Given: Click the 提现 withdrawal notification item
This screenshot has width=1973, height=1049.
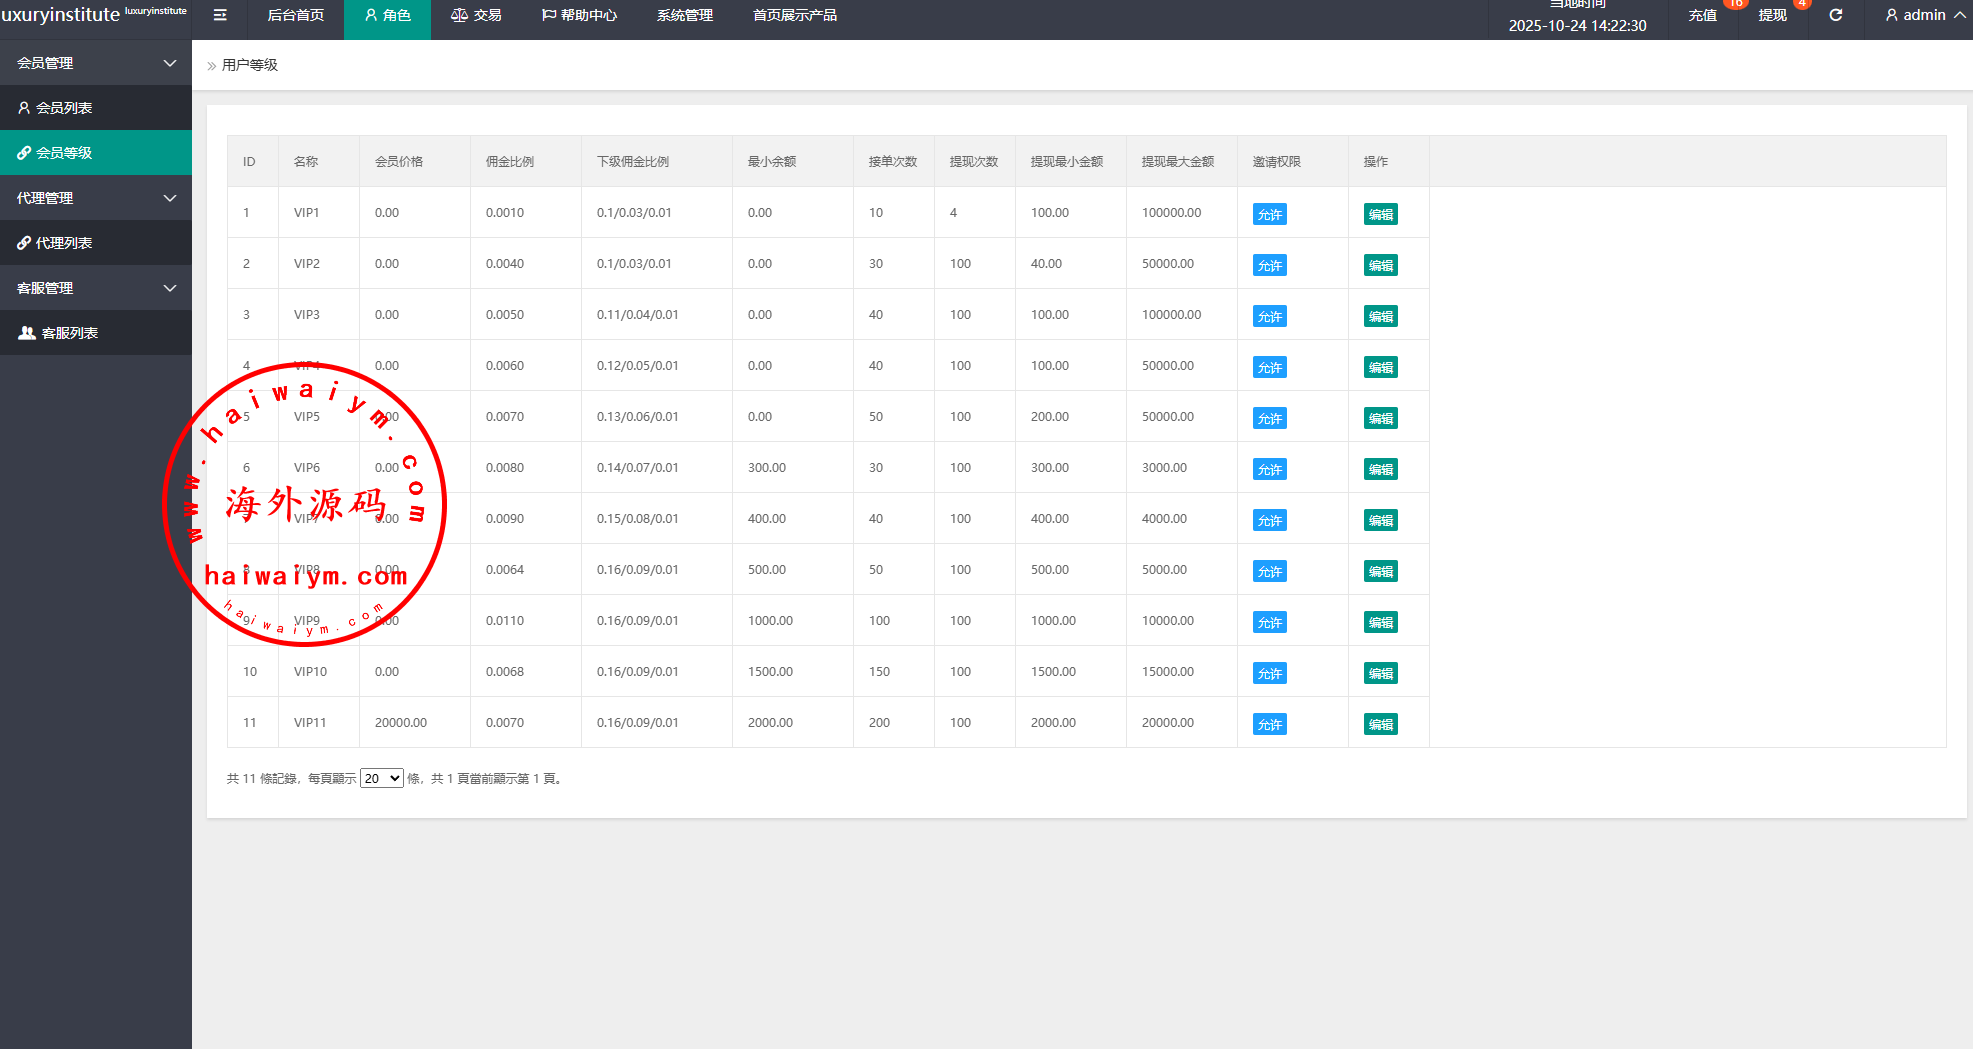Looking at the screenshot, I should 1772,15.
